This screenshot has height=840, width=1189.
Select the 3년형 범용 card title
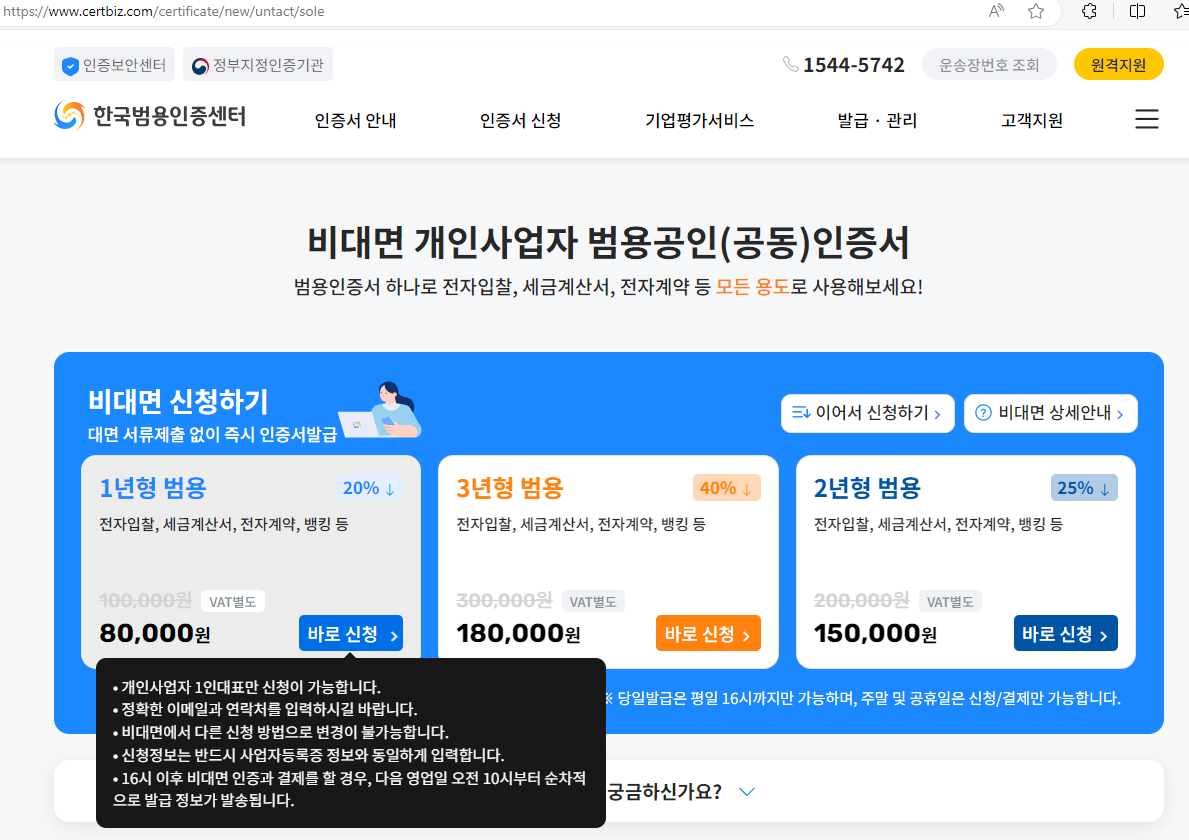pyautogui.click(x=510, y=487)
